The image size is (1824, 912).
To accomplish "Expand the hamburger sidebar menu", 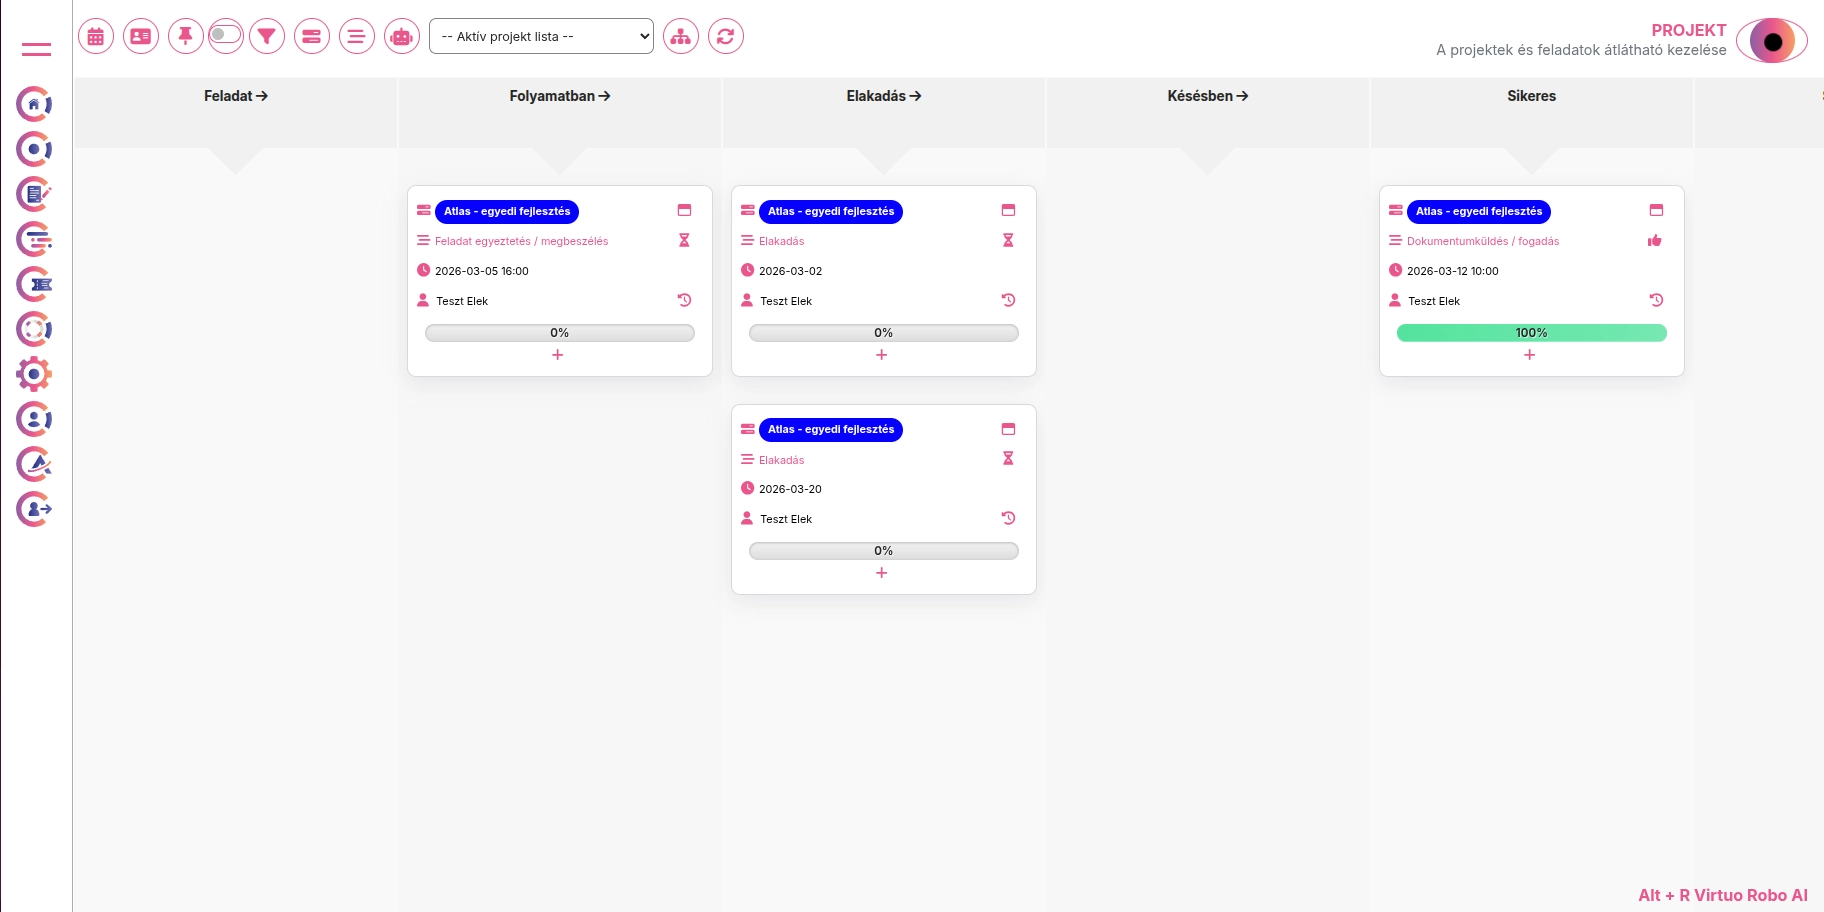I will coord(36,49).
